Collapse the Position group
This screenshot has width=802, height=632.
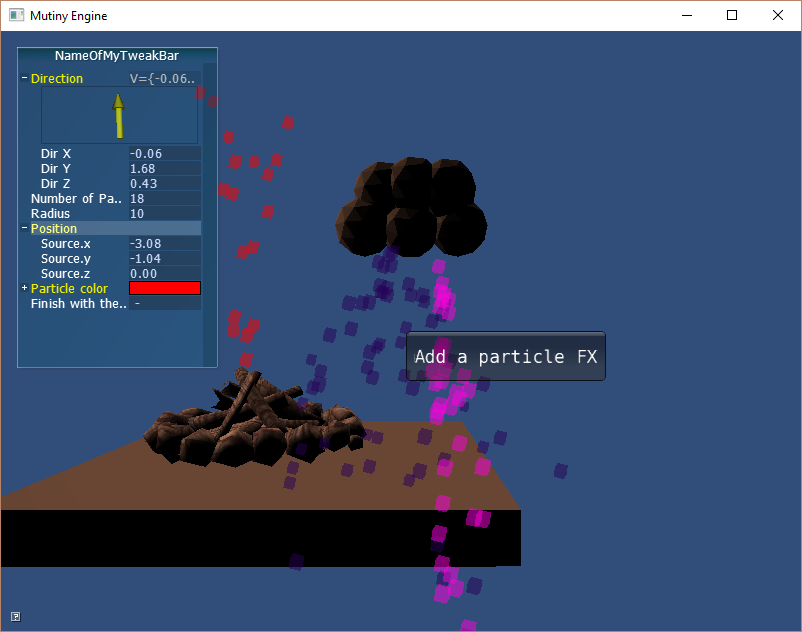[24, 229]
